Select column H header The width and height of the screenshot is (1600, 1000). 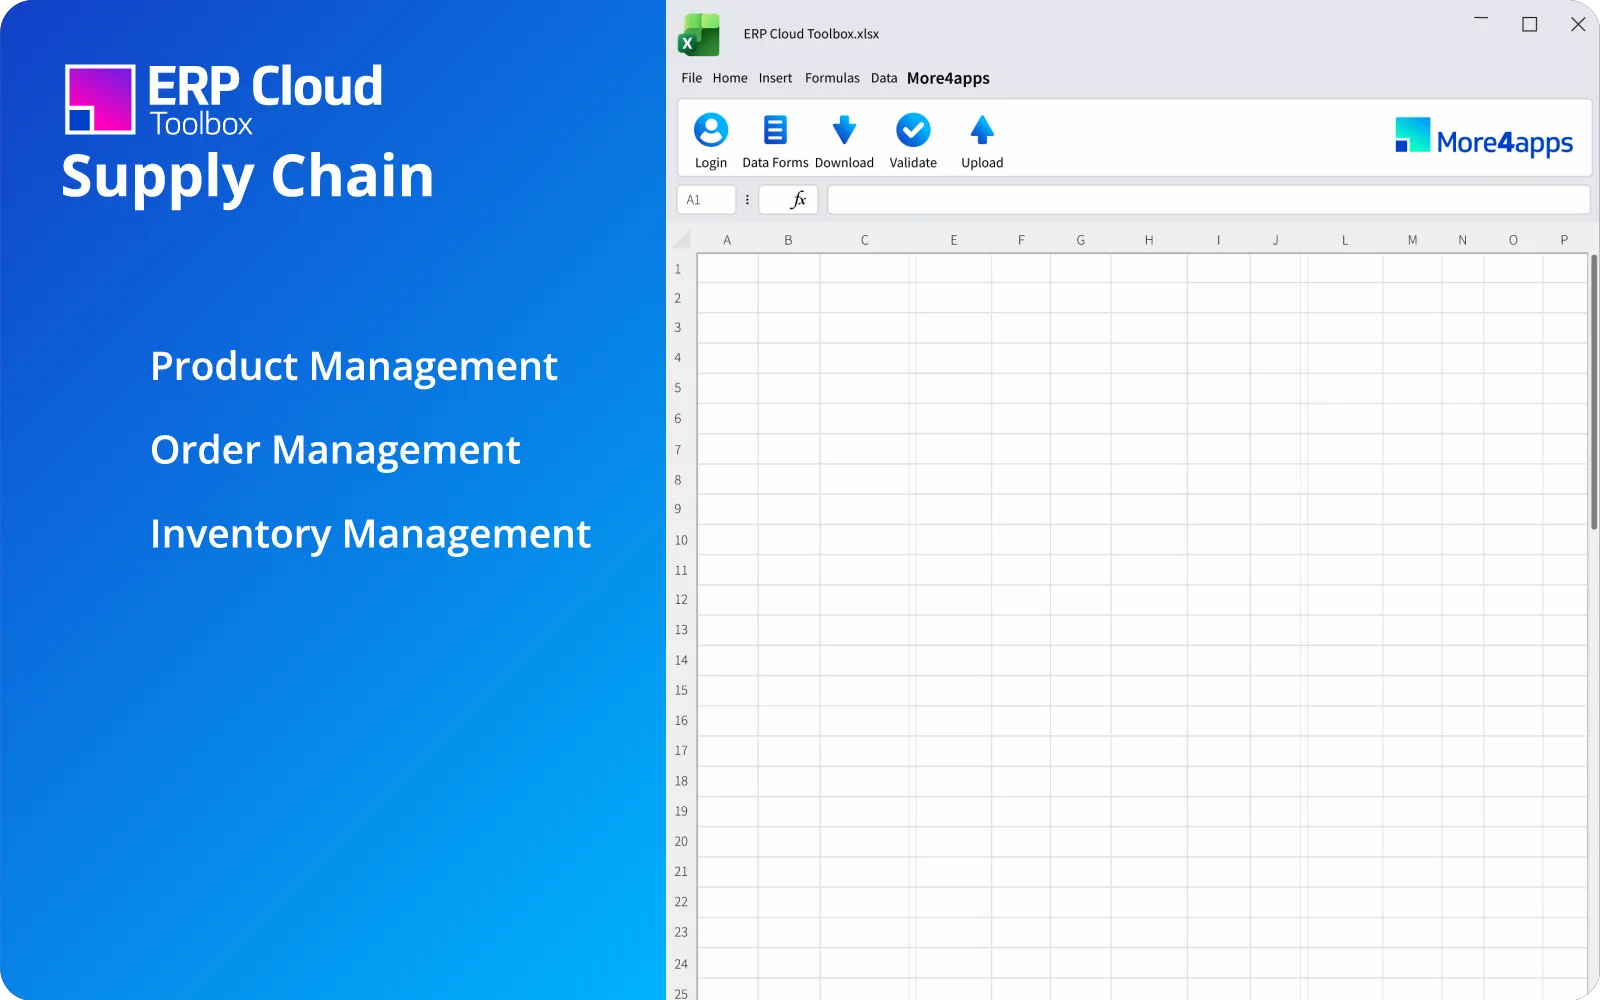pos(1149,240)
